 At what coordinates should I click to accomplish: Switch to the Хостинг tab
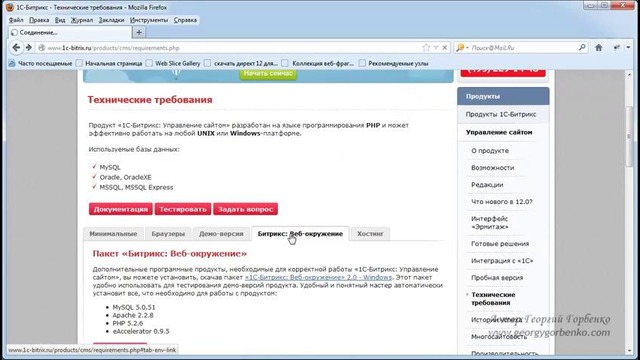(370, 234)
